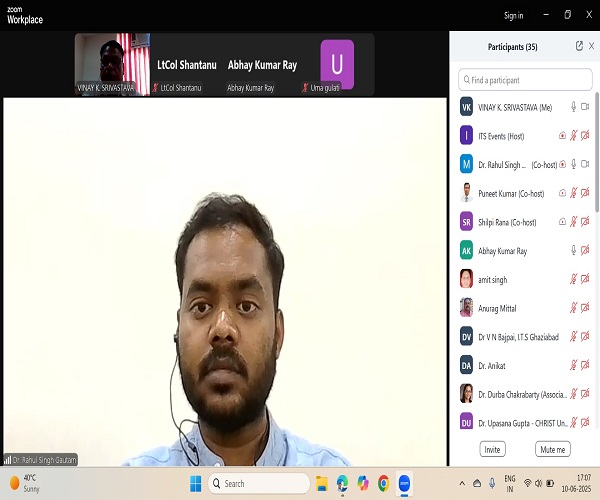Open the weather widget showing 40°C Sunny
The image size is (600, 500).
24,483
